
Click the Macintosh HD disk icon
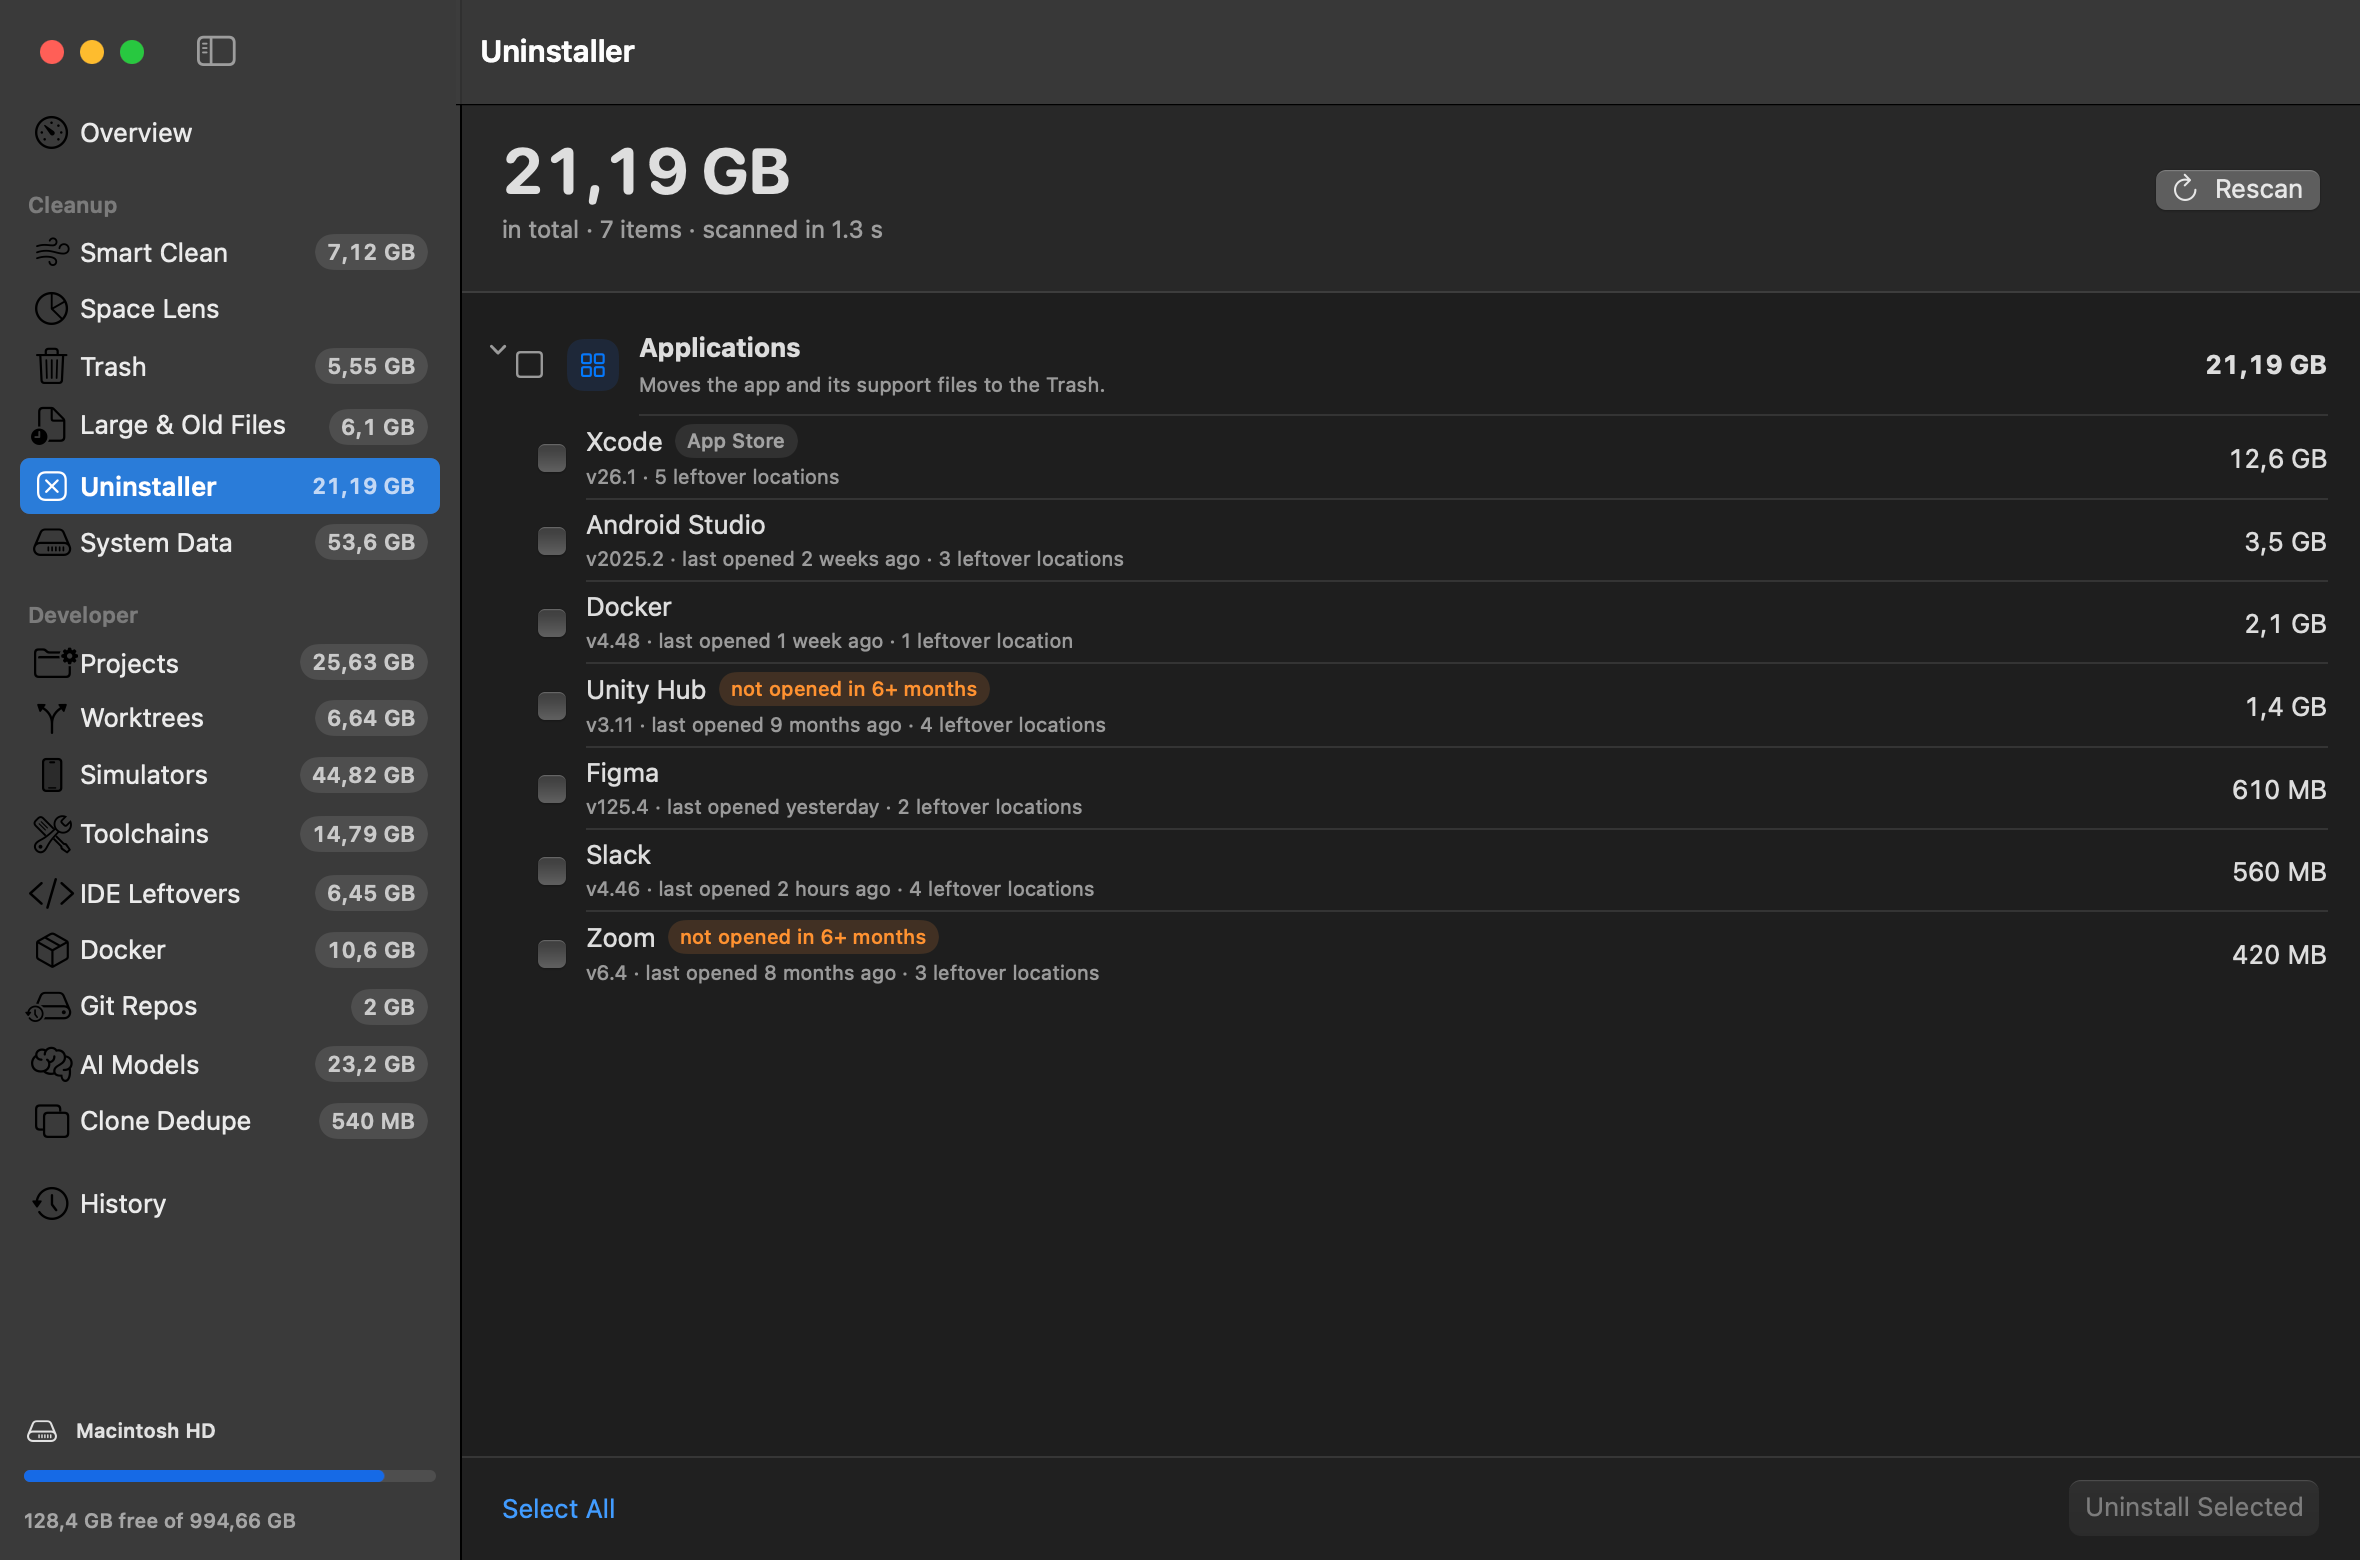[x=42, y=1431]
